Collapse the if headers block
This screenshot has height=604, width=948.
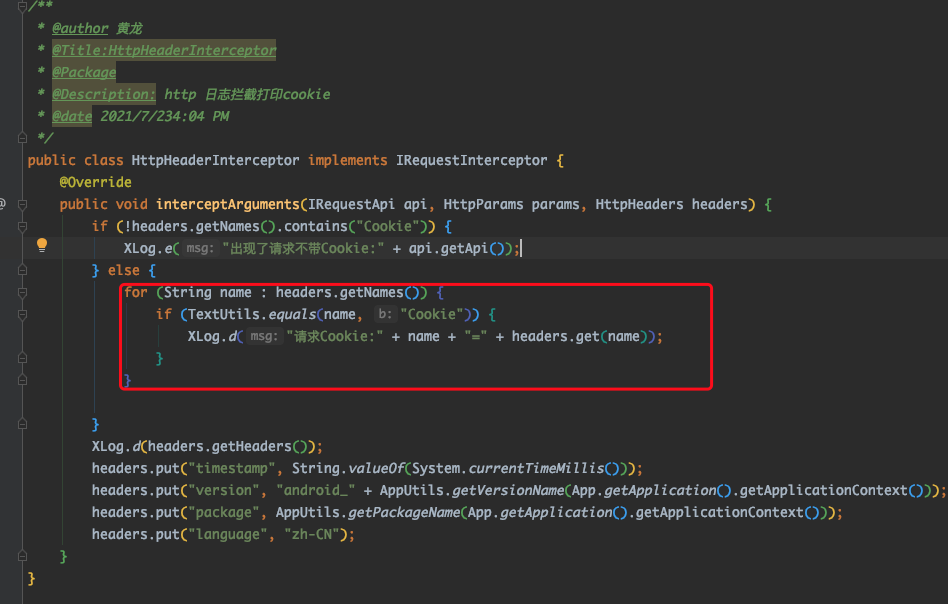(x=21, y=226)
